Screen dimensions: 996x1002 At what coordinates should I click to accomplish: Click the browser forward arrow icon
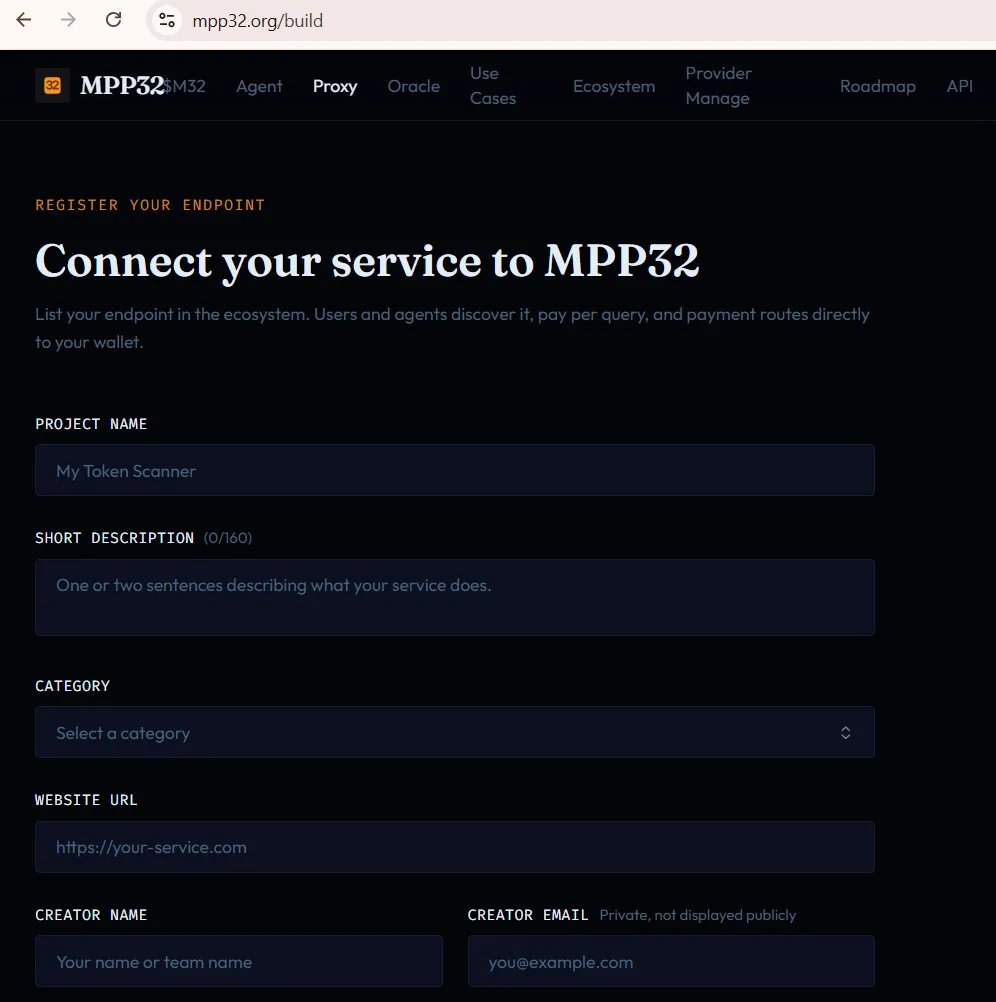68,20
